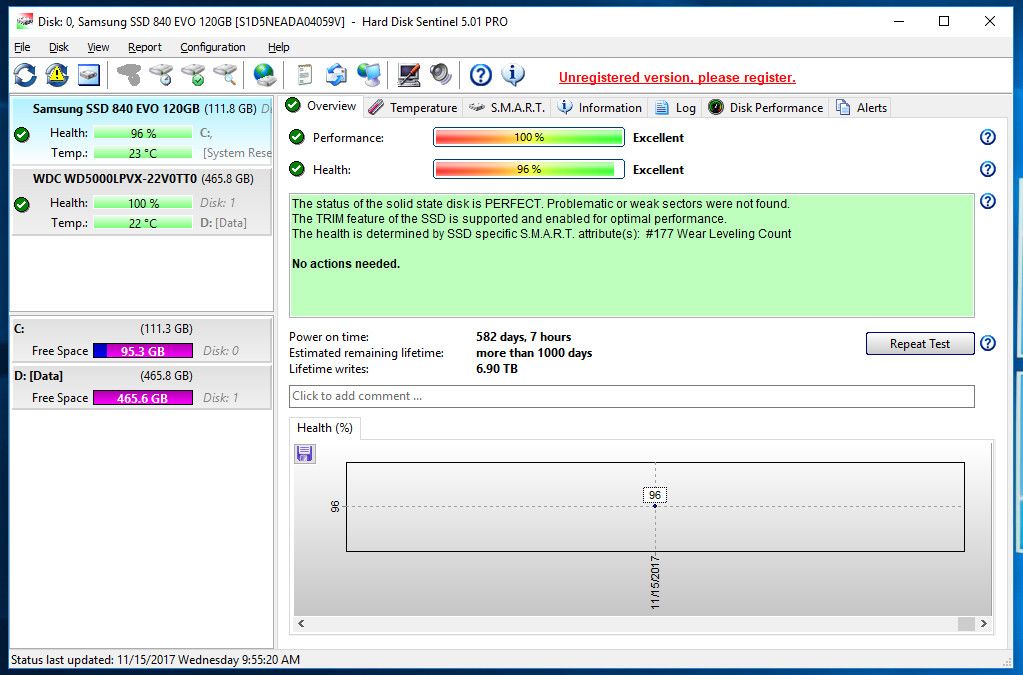1023x675 pixels.
Task: Switch to the S.M.A.R.T. tab
Action: 508,108
